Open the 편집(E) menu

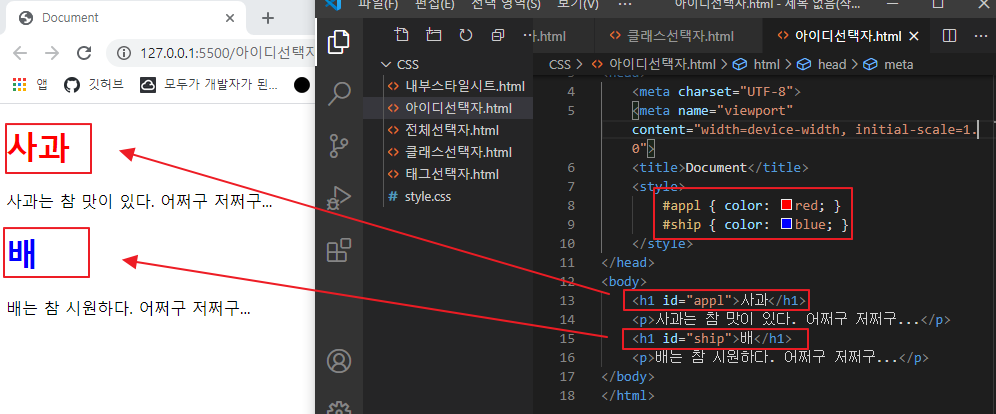click(434, 4)
